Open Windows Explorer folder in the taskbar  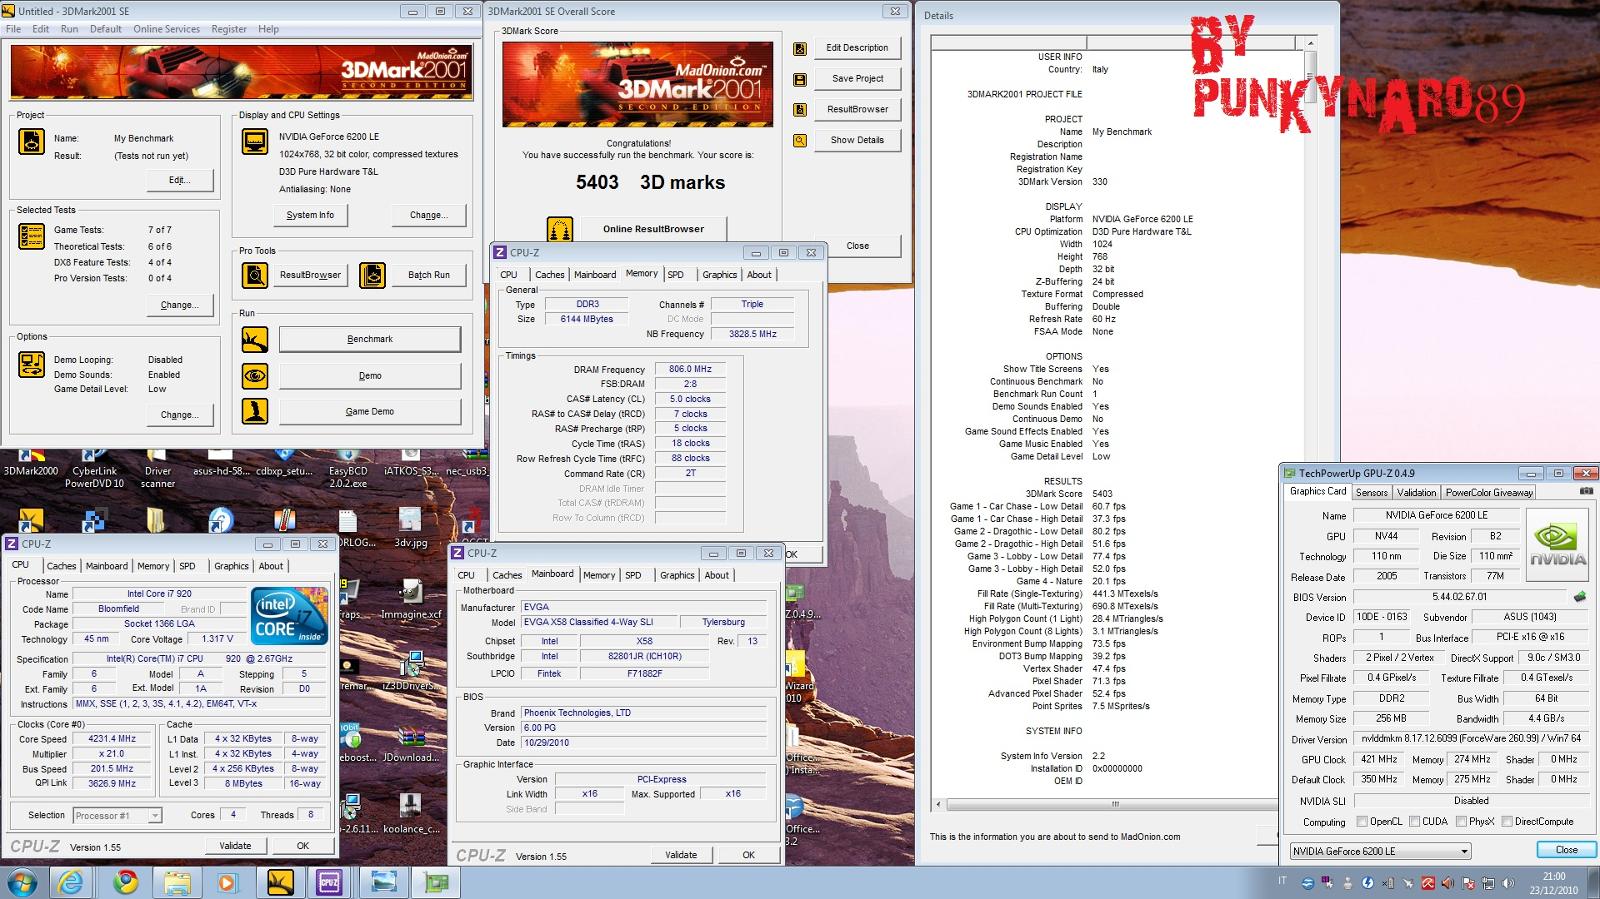(x=177, y=882)
